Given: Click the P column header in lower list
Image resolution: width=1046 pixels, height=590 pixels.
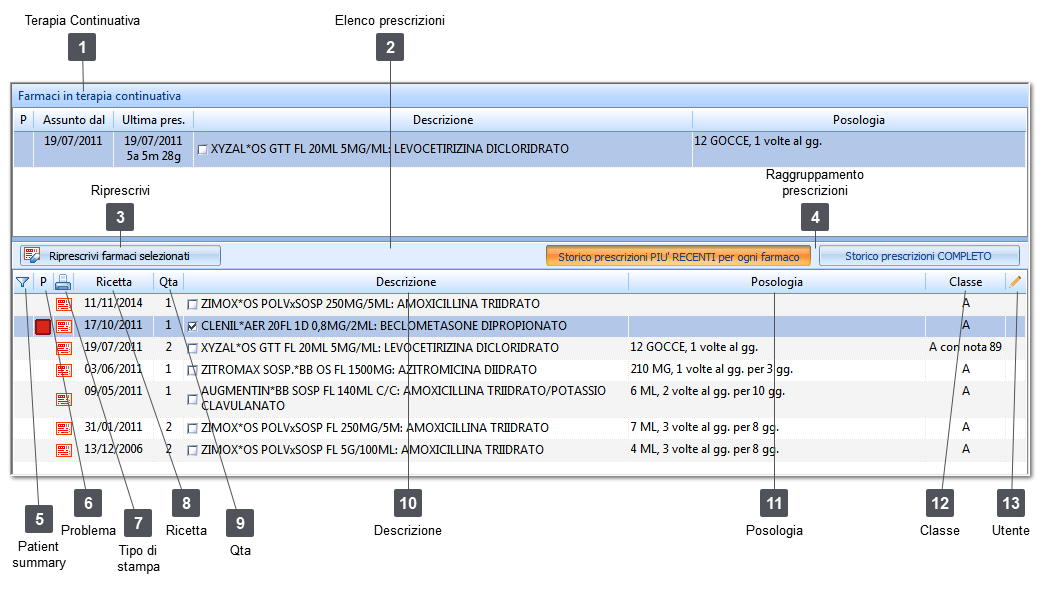Looking at the screenshot, I should click(x=43, y=282).
